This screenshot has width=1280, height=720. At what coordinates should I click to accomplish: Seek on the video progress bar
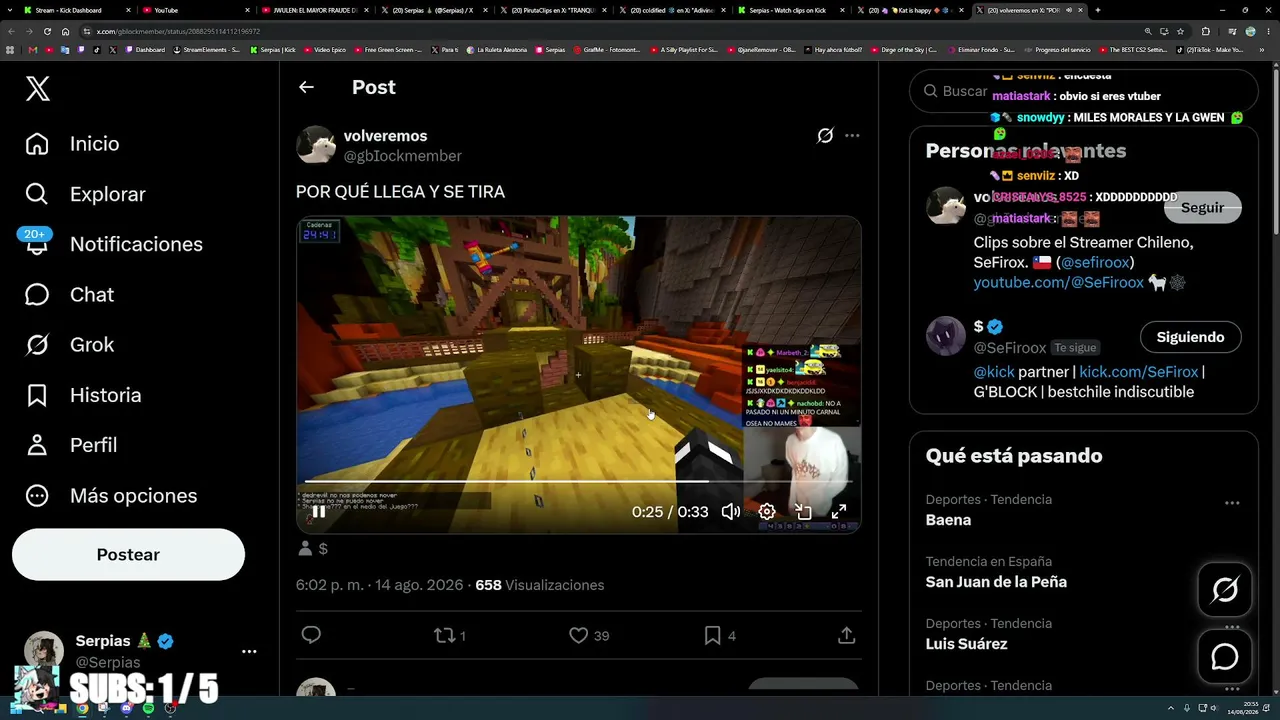578,481
